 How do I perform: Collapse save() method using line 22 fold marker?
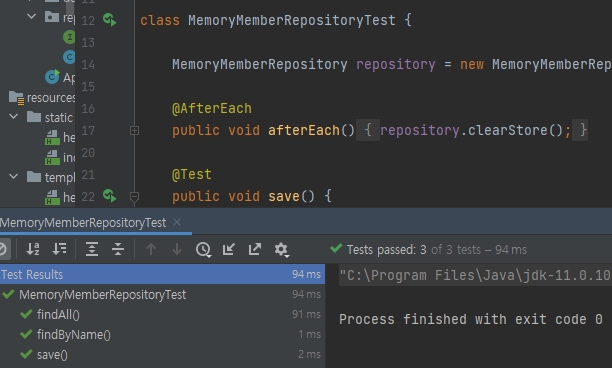click(134, 197)
